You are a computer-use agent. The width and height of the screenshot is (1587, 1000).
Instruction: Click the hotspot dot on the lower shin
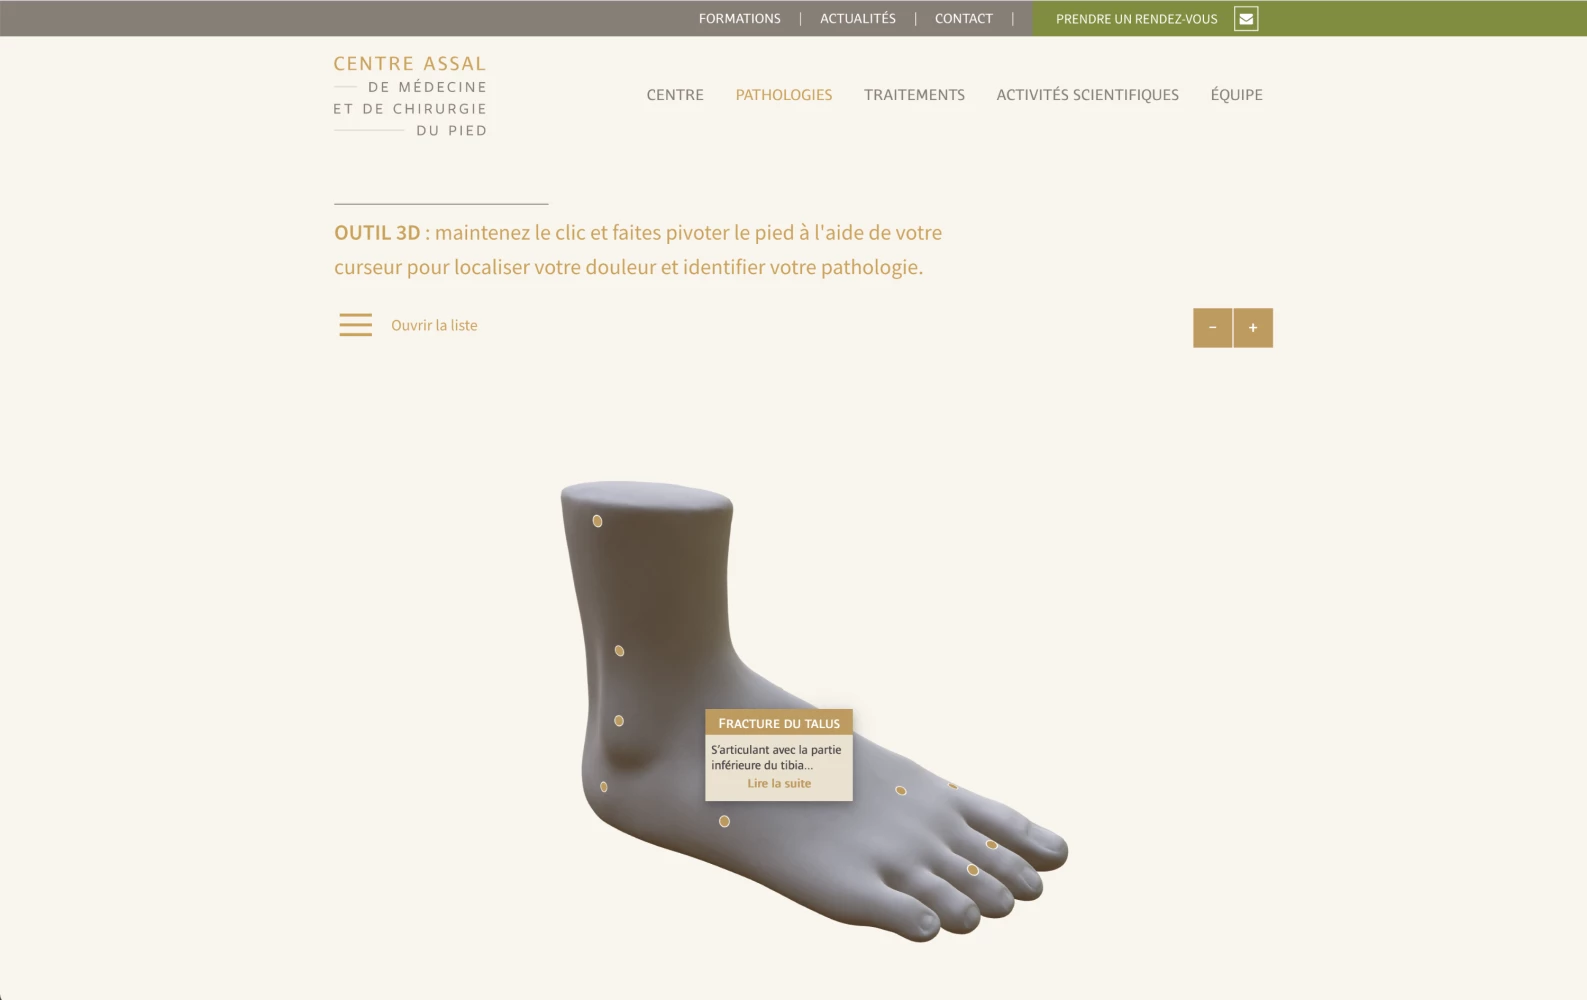coord(619,651)
